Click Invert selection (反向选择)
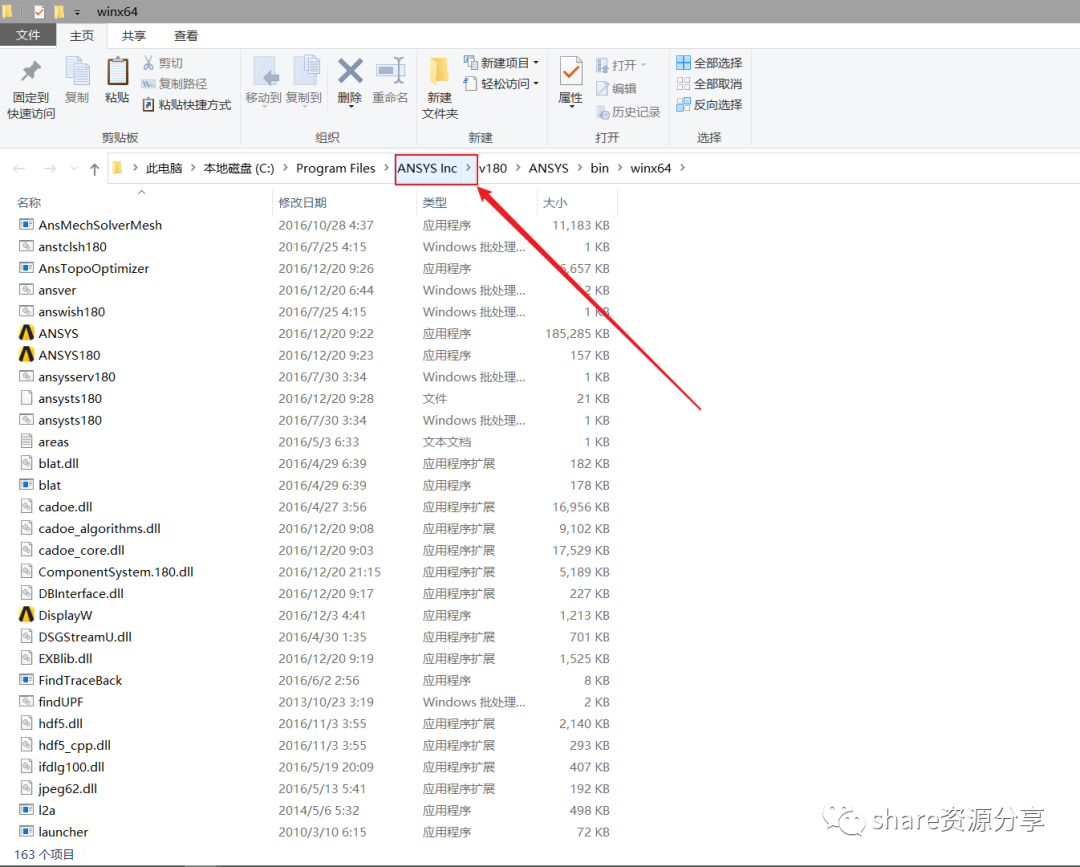 pyautogui.click(x=709, y=105)
